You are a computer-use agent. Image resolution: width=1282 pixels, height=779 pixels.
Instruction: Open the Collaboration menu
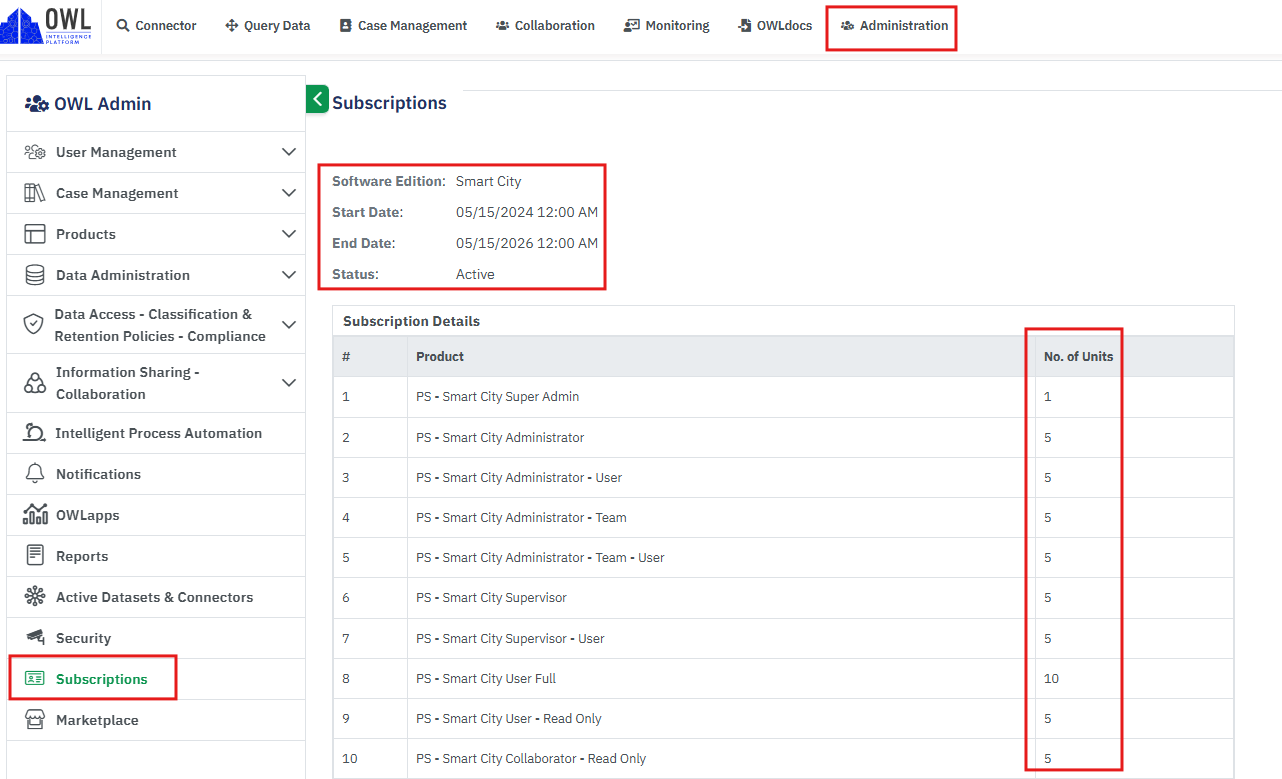545,26
